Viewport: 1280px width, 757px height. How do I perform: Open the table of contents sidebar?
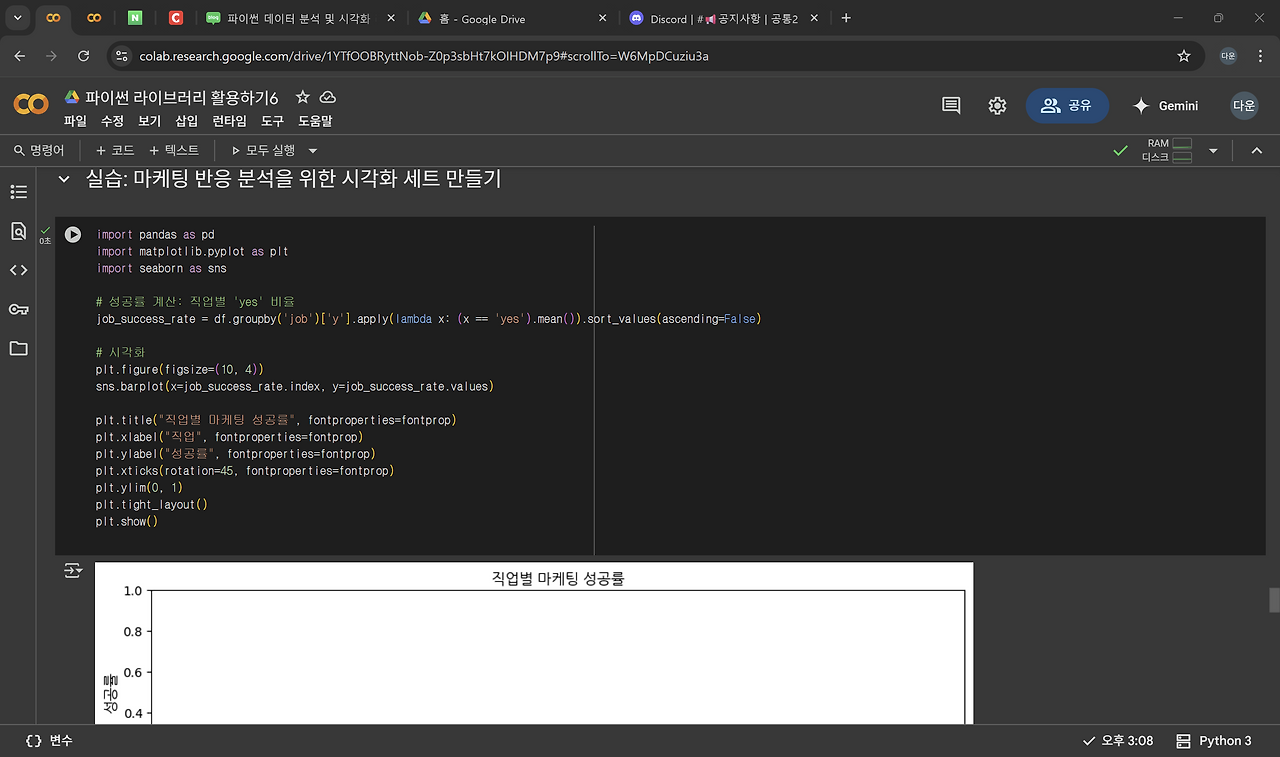[18, 192]
